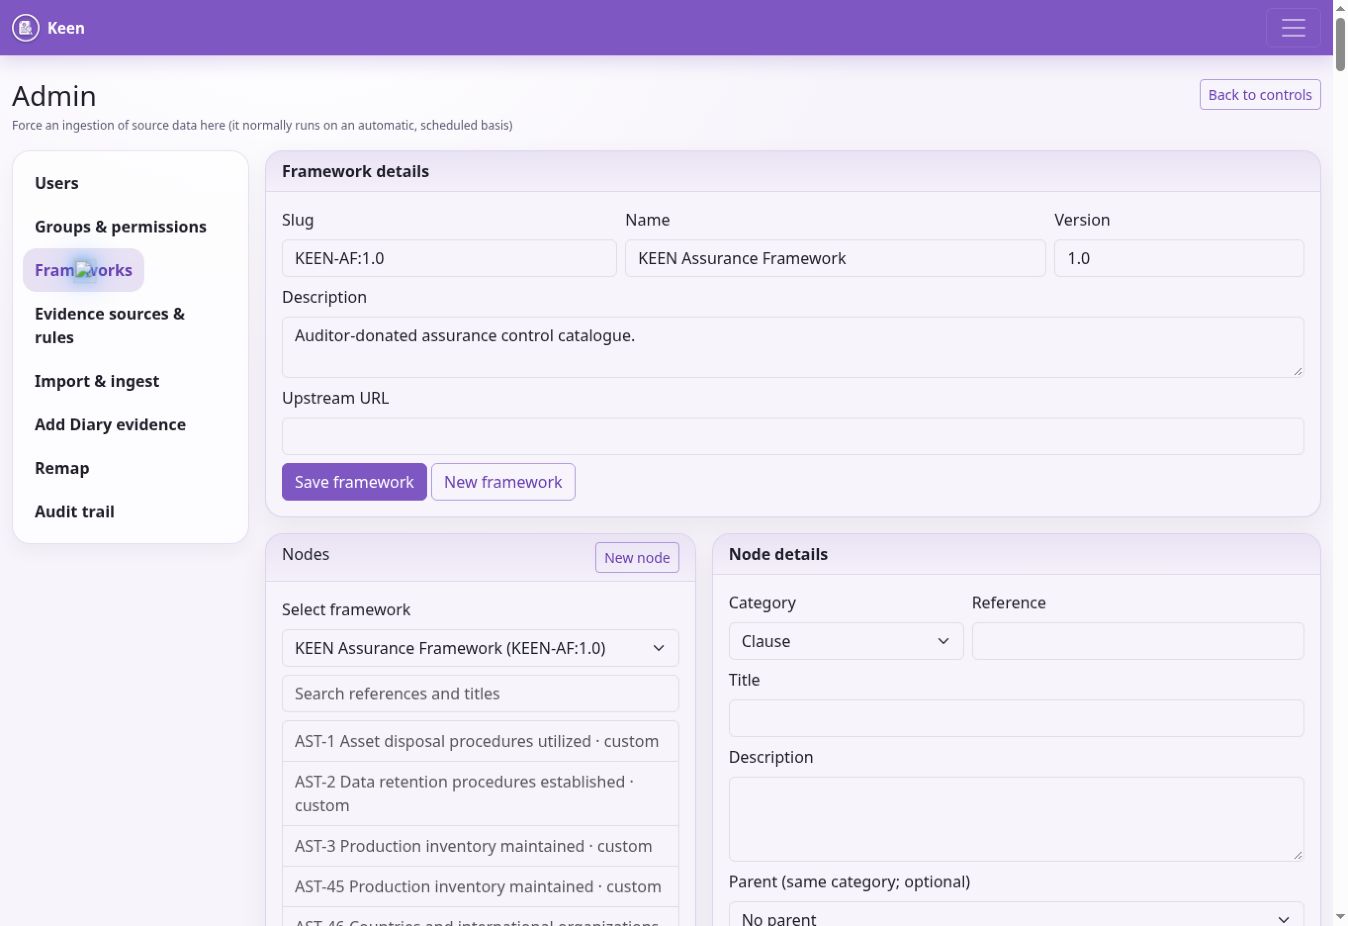Add a New node

click(637, 558)
